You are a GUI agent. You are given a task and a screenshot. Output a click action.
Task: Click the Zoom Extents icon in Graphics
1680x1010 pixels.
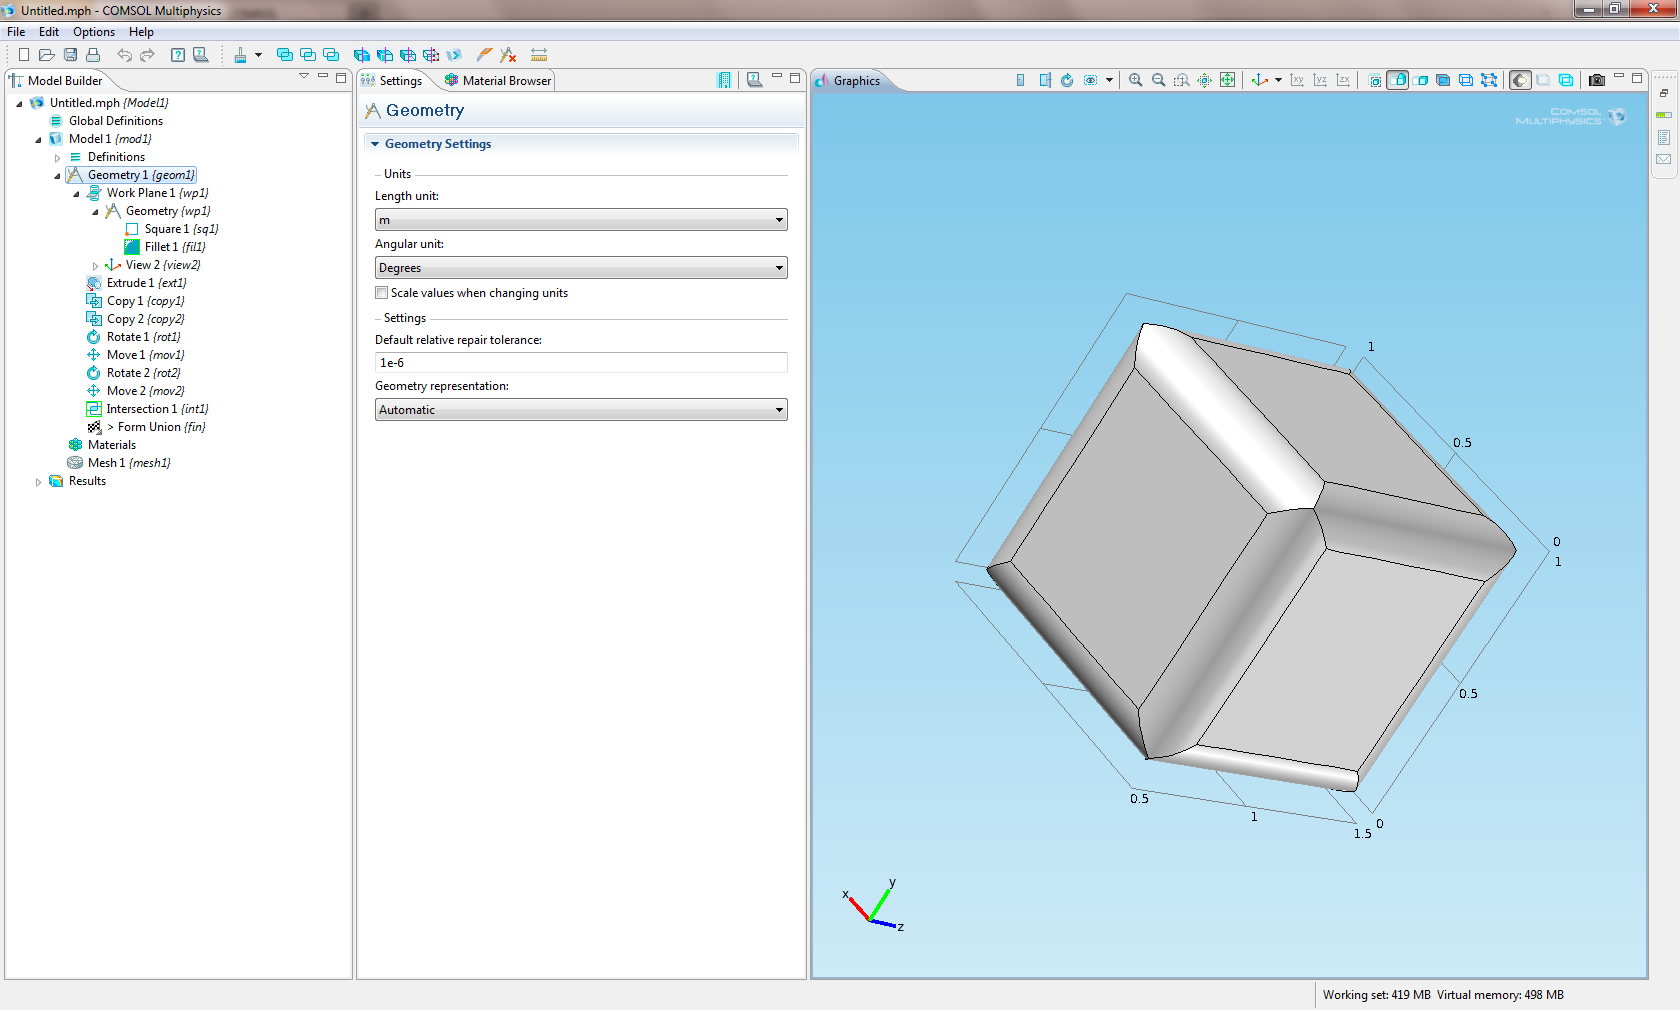click(1227, 80)
